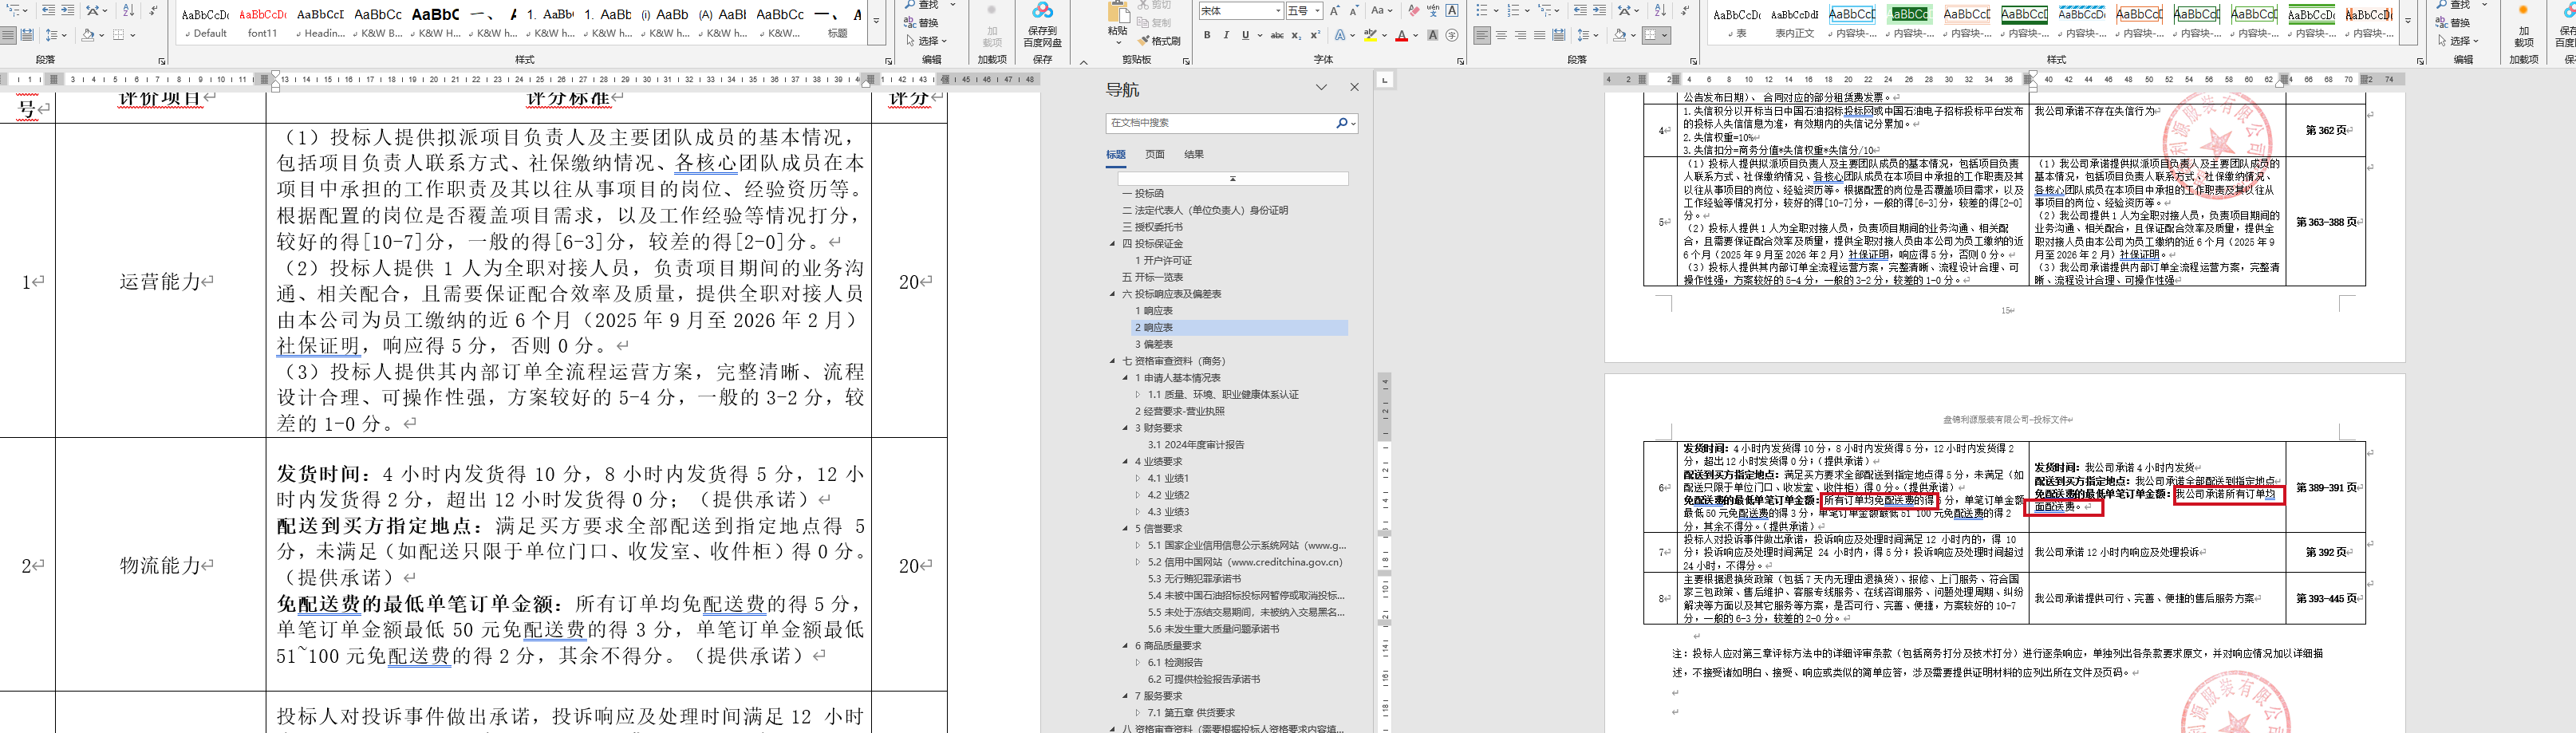Click the search magnifier in navigation pane
Screen dimensions: 2576x733
pos(1342,123)
